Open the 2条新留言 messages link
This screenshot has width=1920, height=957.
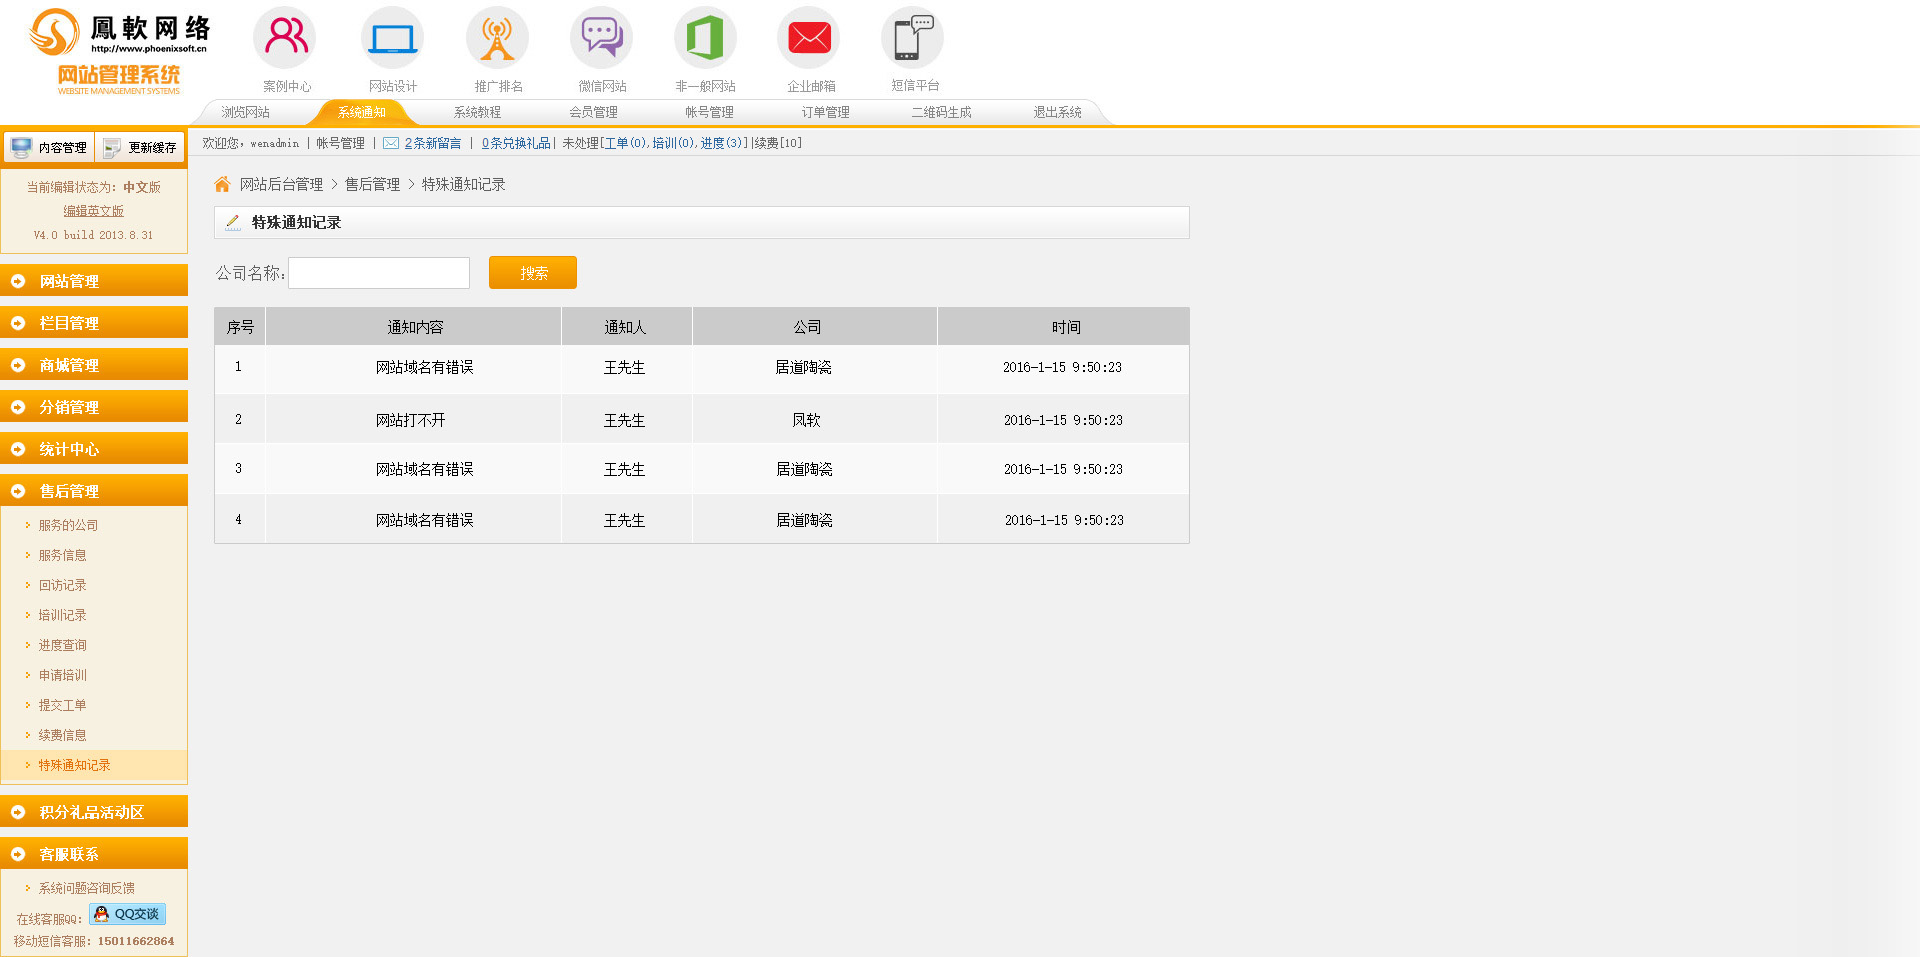432,143
